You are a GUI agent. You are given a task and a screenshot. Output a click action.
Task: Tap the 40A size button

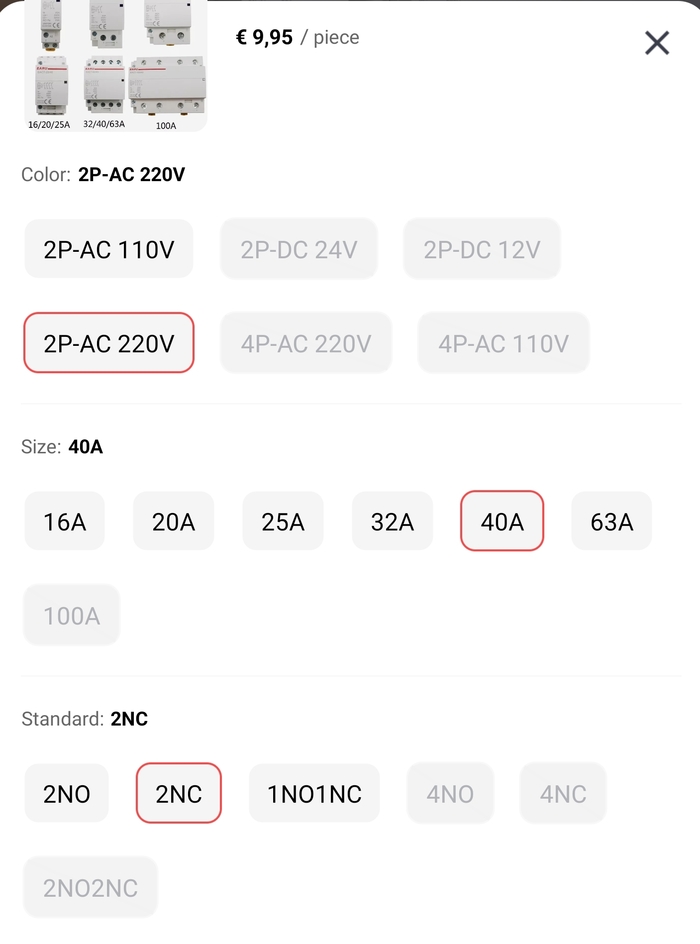(x=502, y=521)
